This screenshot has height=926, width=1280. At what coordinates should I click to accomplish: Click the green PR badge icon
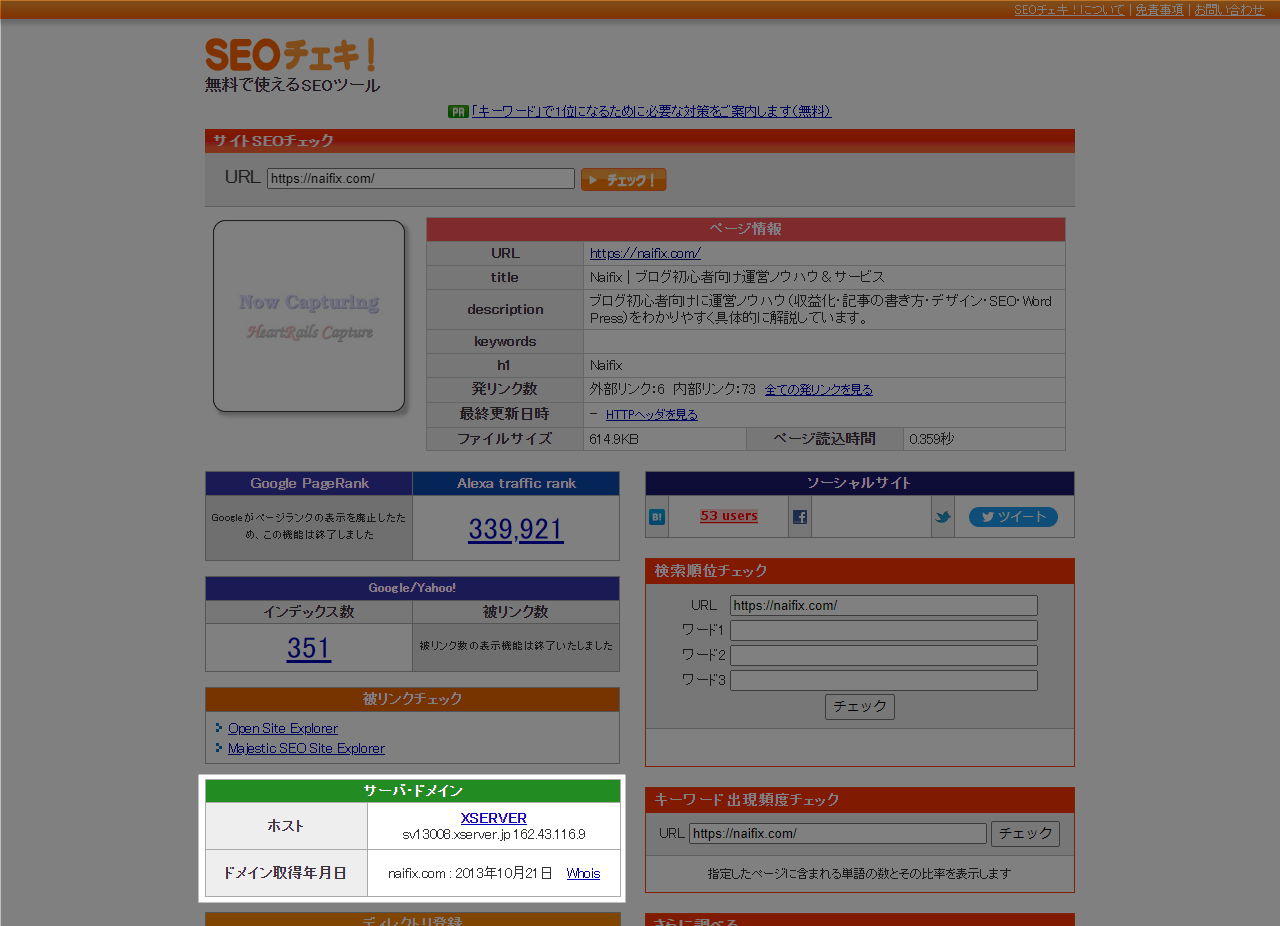click(x=458, y=112)
